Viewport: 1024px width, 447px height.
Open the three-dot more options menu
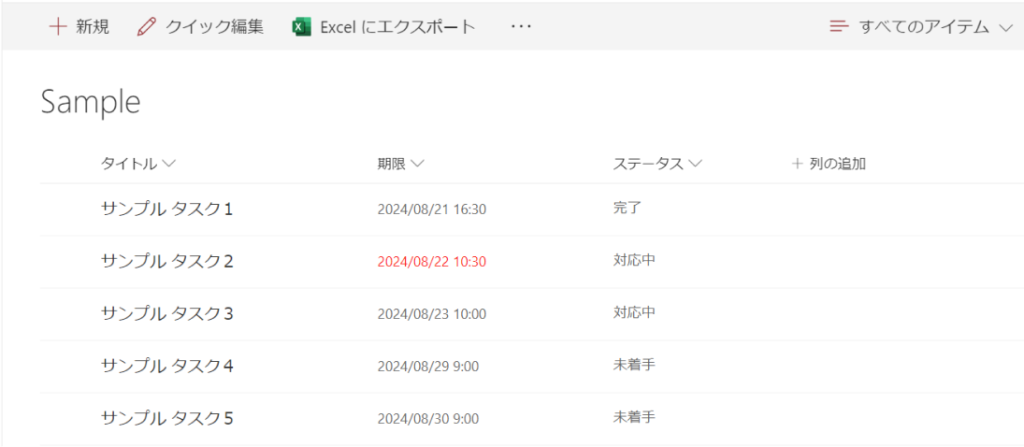[521, 27]
